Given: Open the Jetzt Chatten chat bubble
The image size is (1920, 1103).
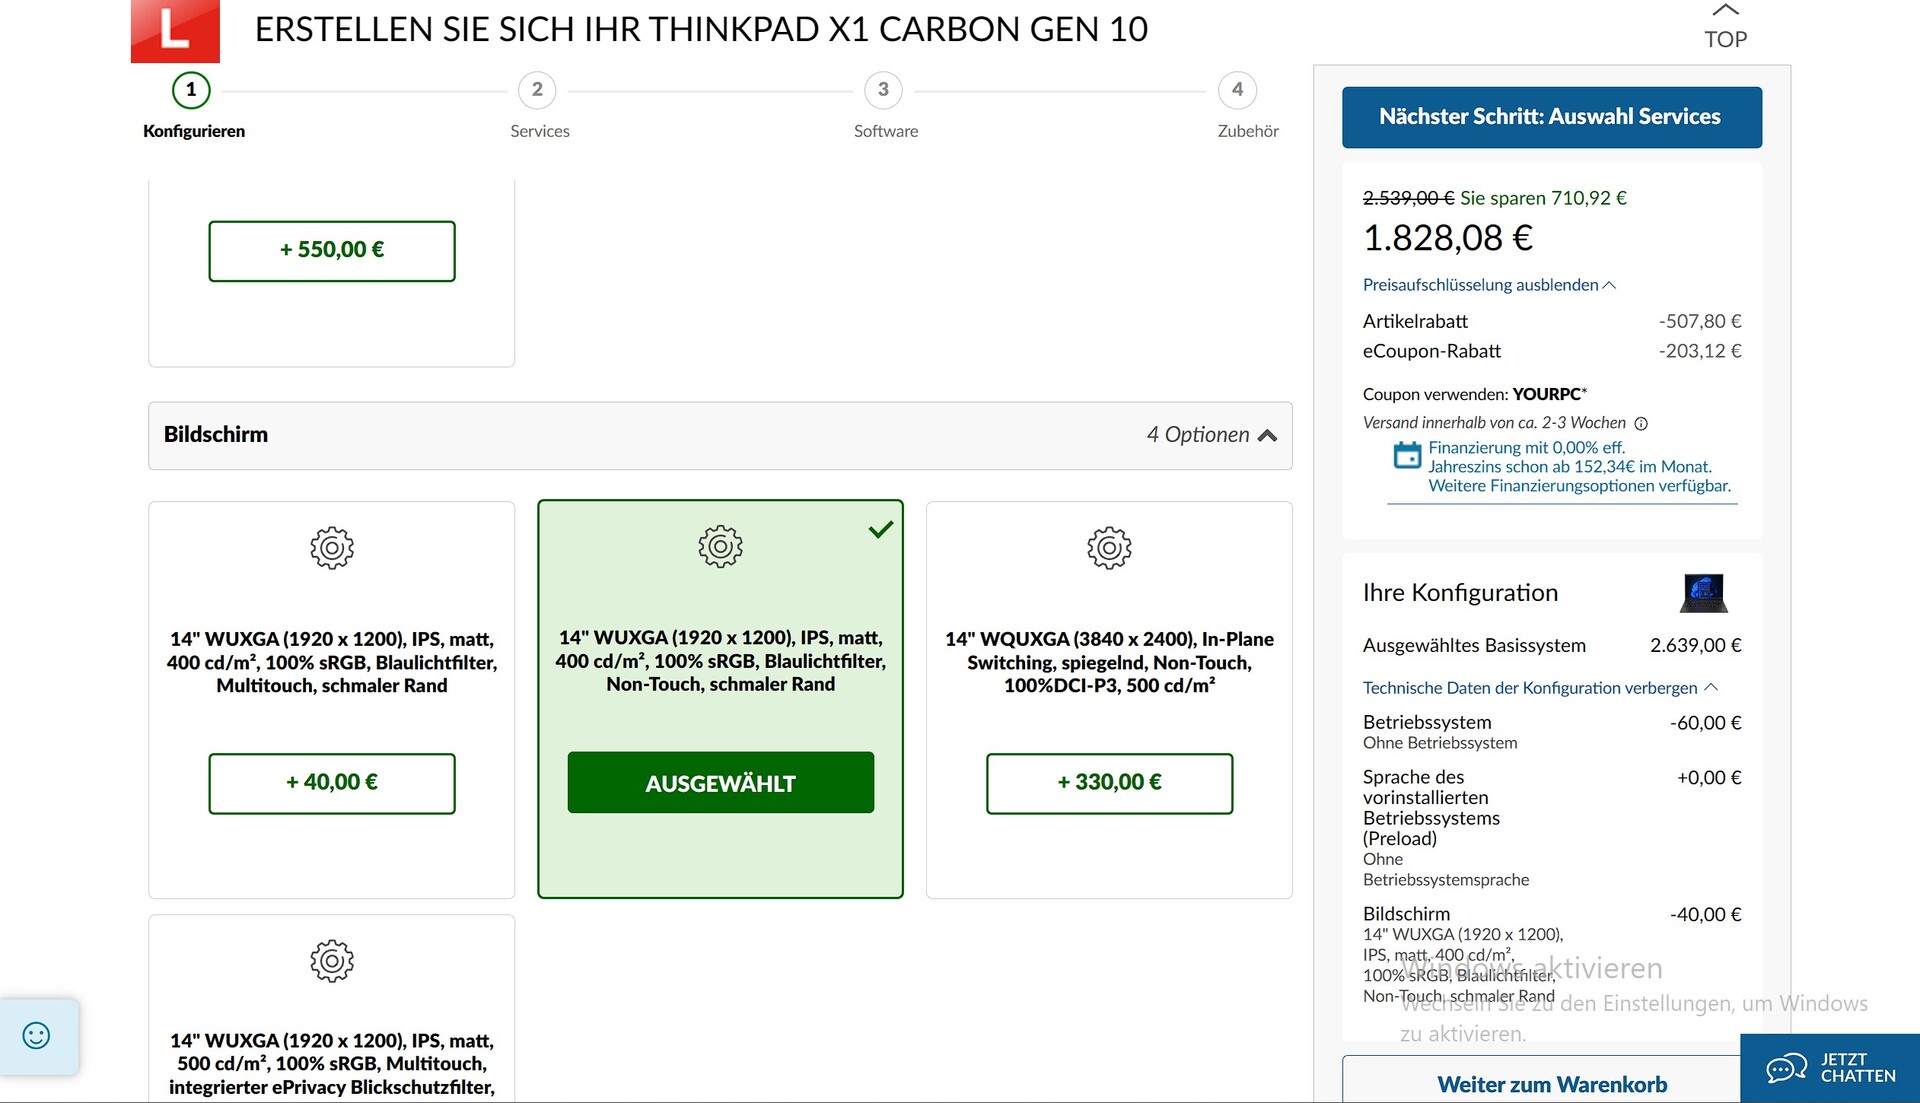Looking at the screenshot, I should pos(1830,1068).
